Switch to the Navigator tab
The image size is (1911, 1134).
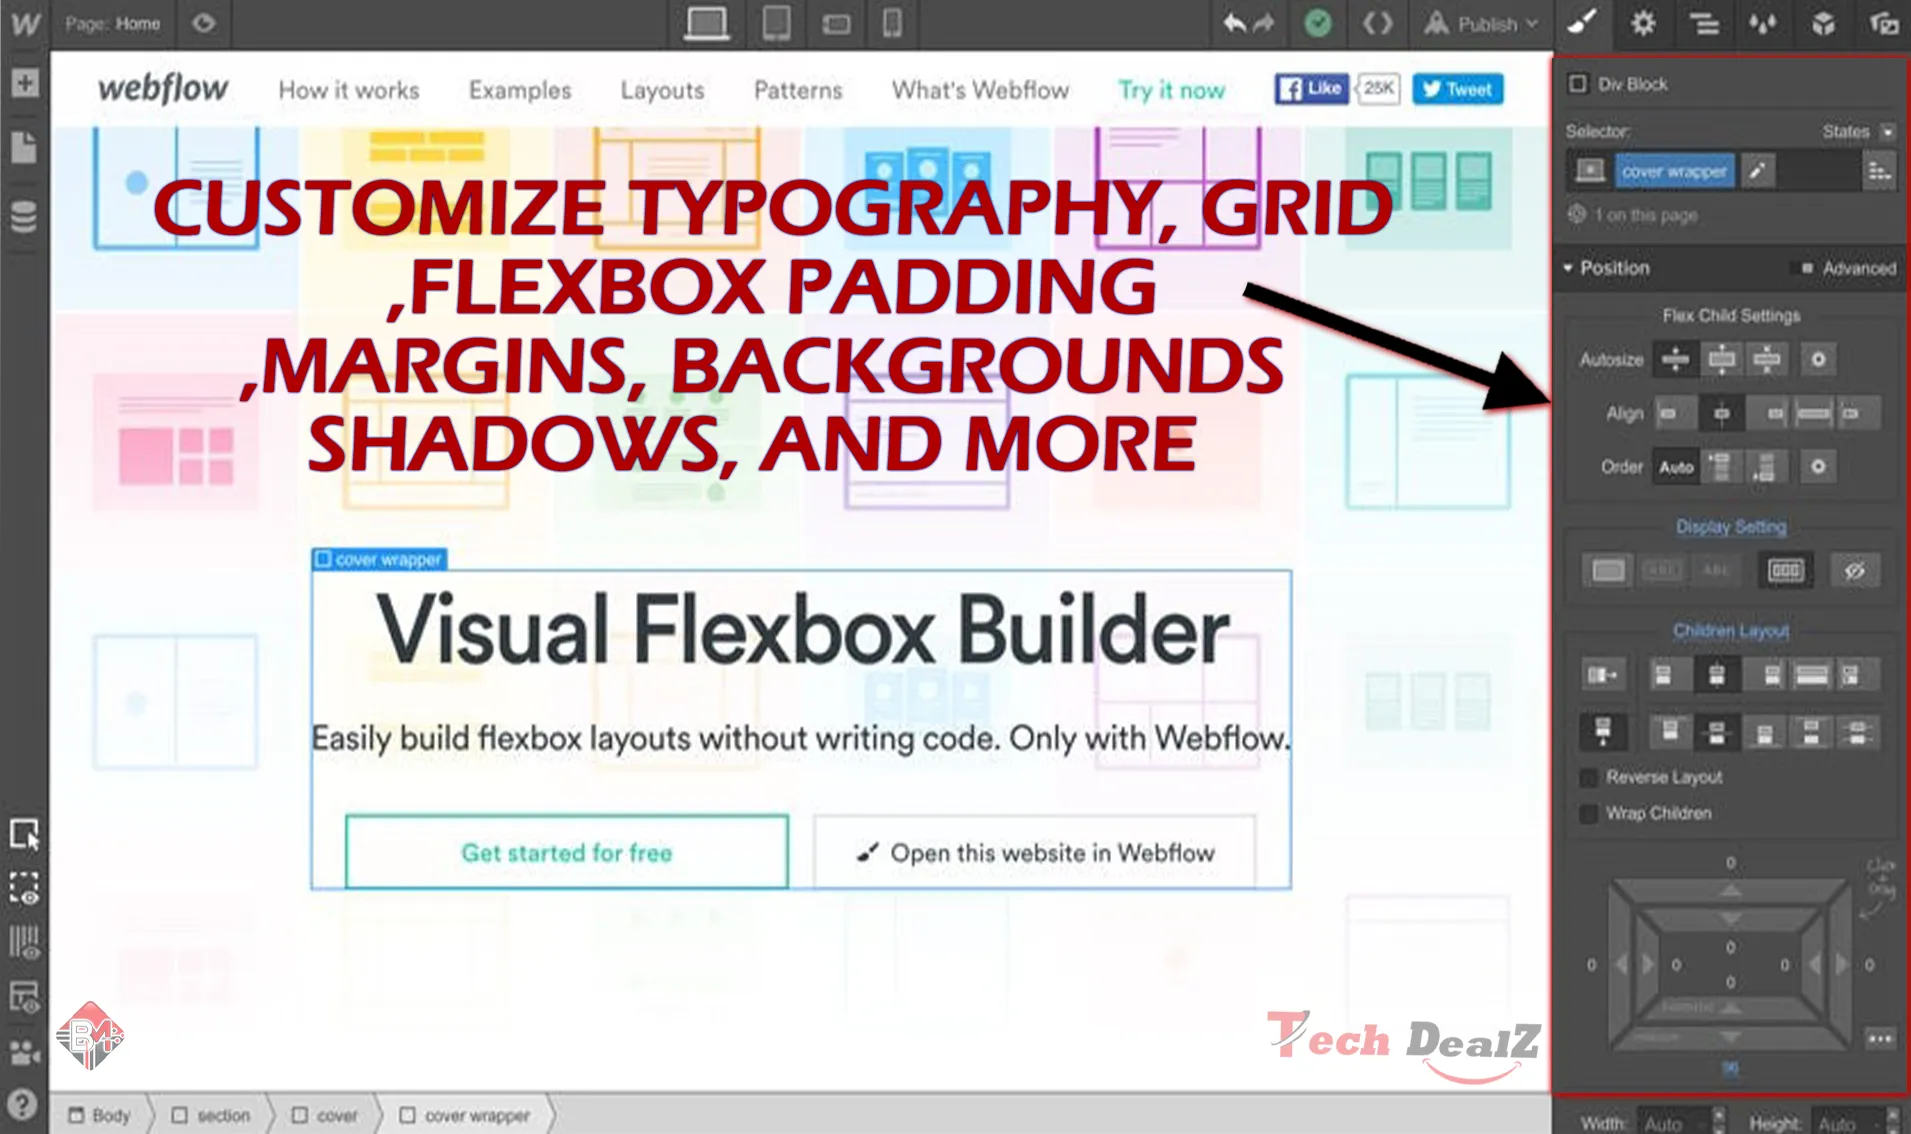pos(1704,23)
